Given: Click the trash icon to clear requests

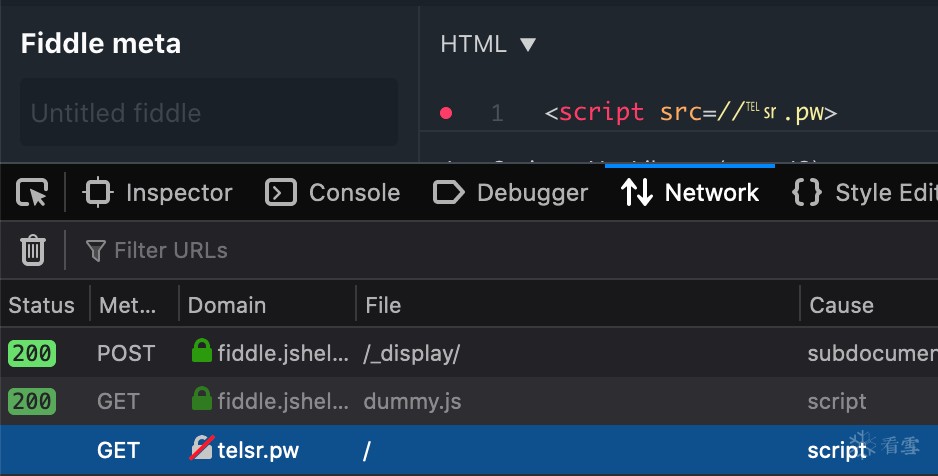Looking at the screenshot, I should pyautogui.click(x=33, y=250).
